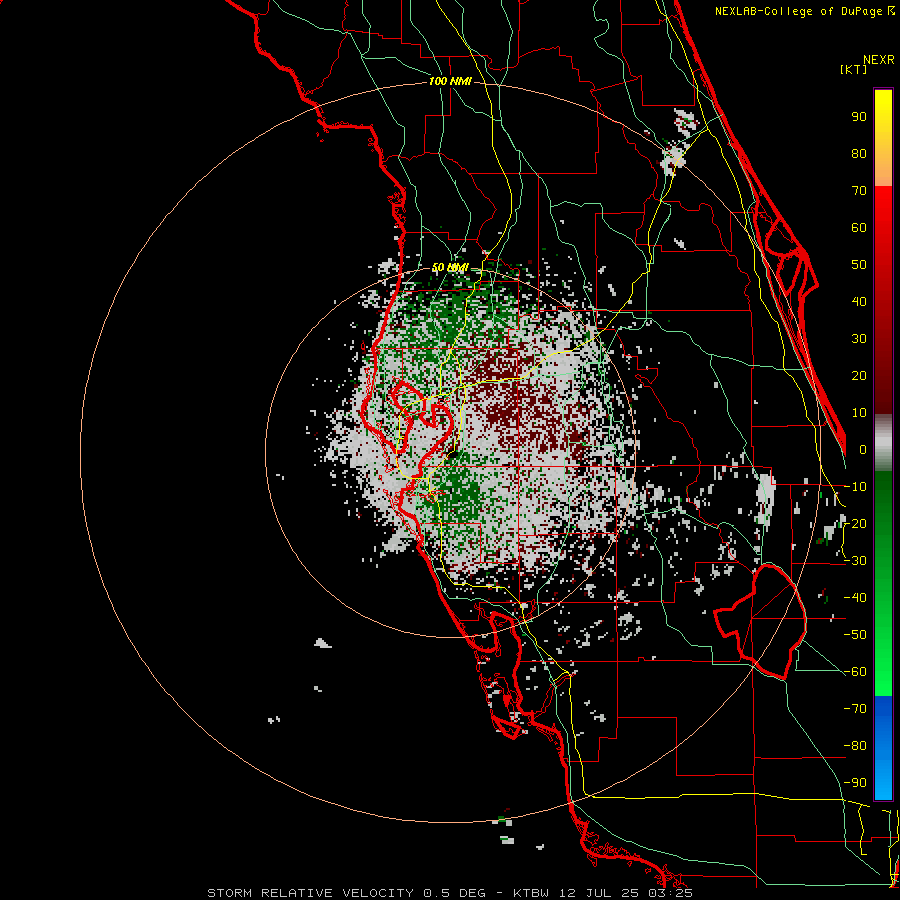900x900 pixels.
Task: Click the -80 scale value
Action: pyautogui.click(x=855, y=746)
